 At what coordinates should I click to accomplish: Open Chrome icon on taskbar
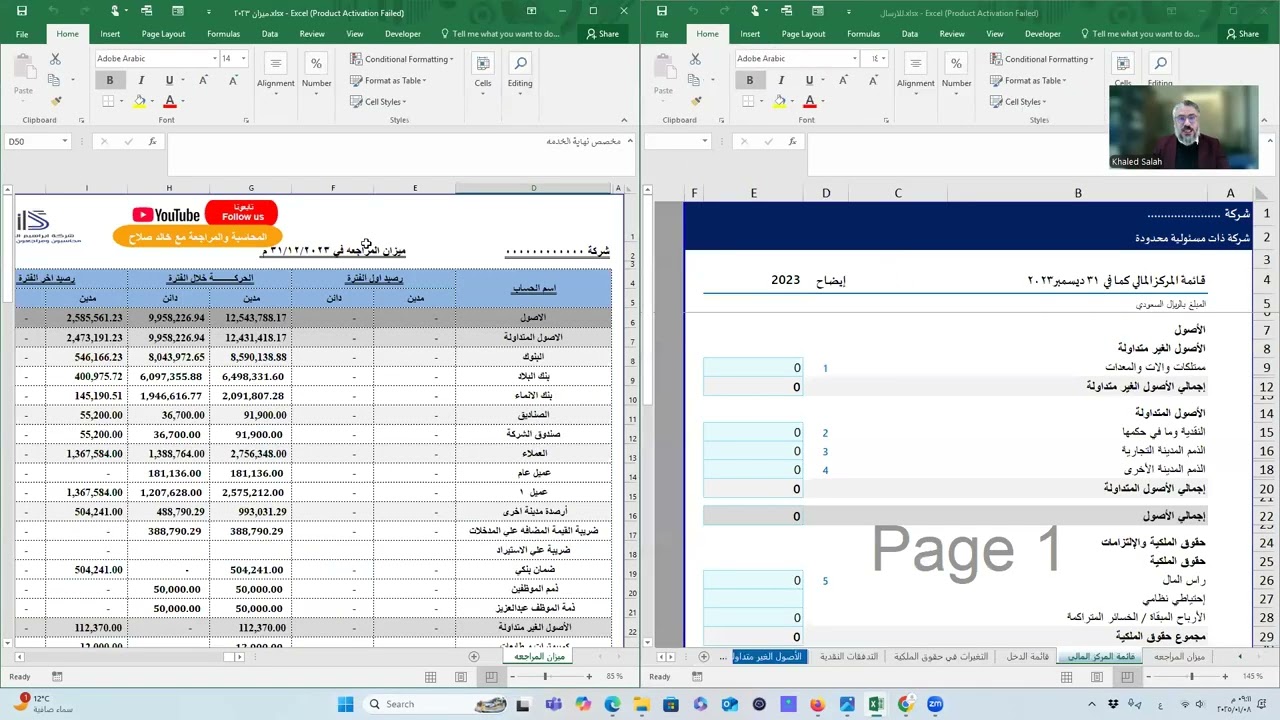coord(905,704)
